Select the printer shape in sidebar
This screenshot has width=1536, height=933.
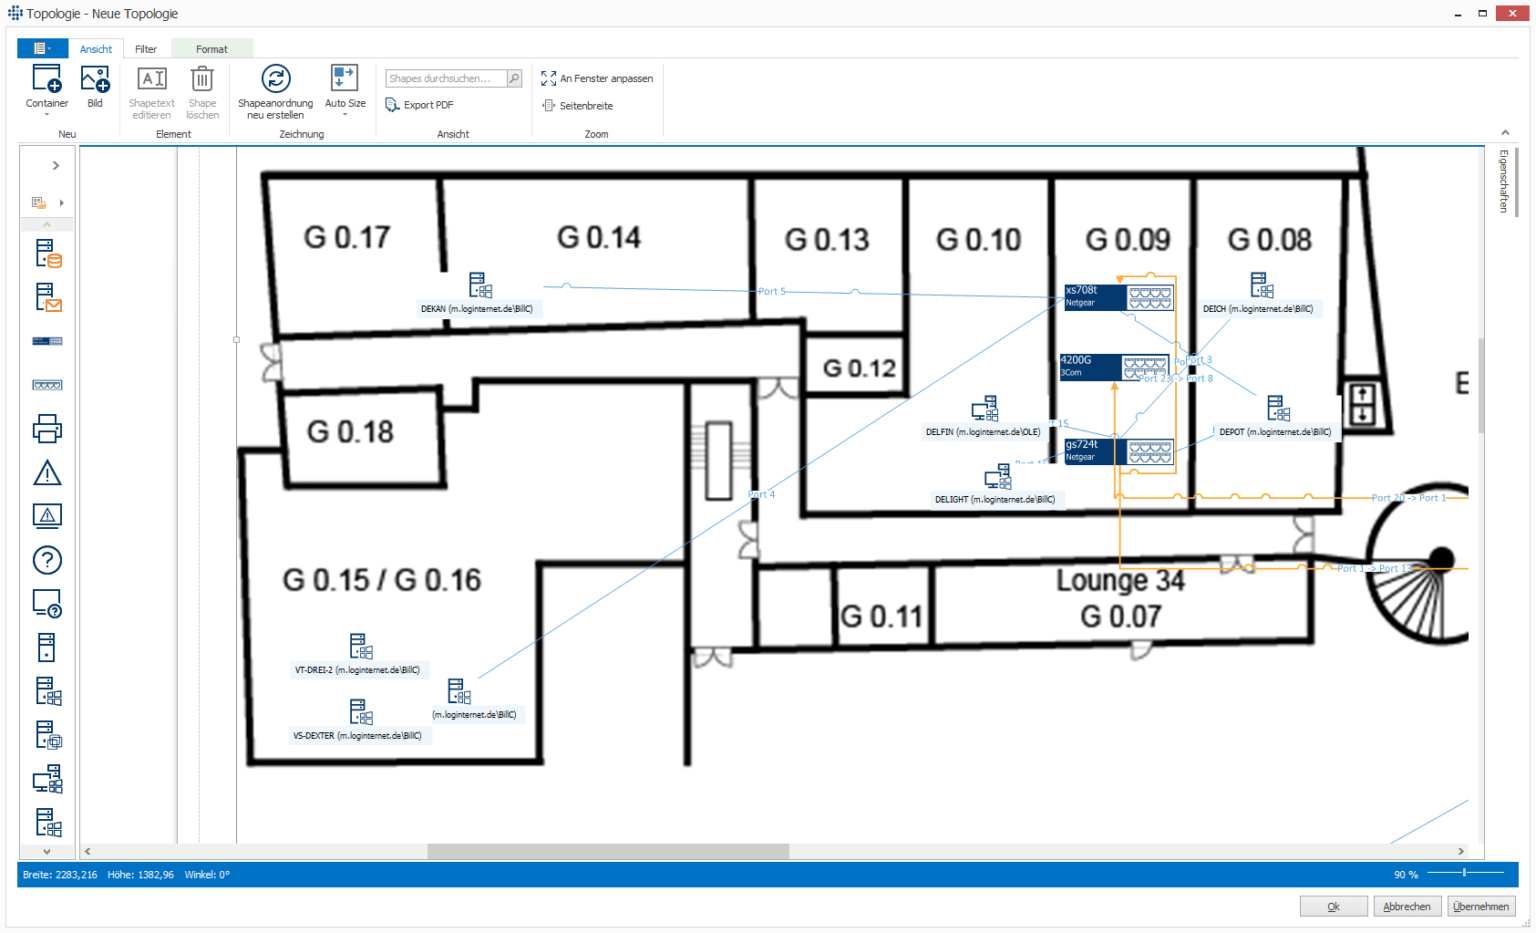coord(47,429)
